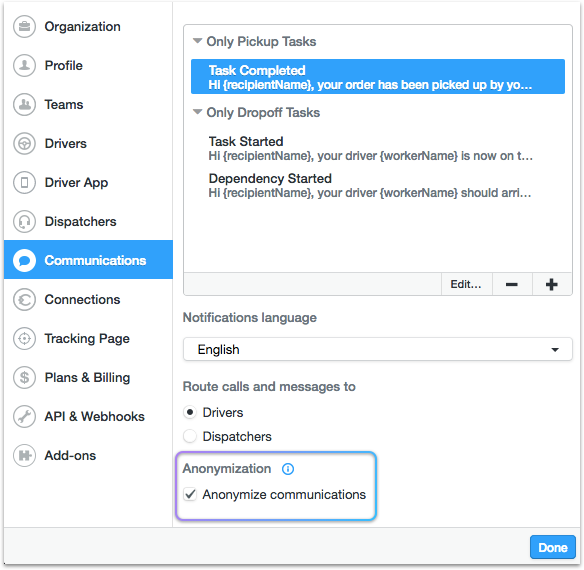The width and height of the screenshot is (584, 570).
Task: Click the Done button
Action: [x=553, y=547]
